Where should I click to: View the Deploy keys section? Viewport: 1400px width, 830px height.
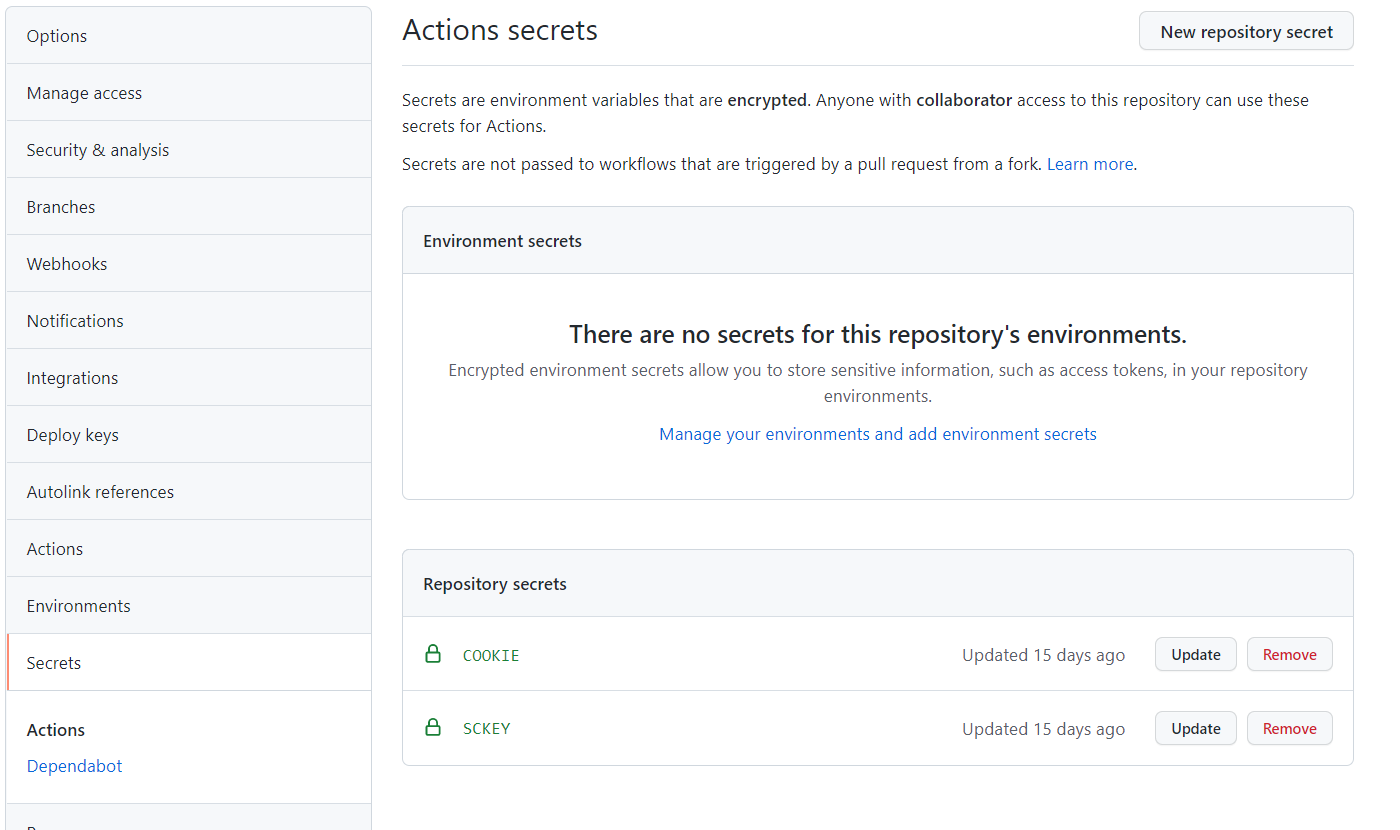pyautogui.click(x=72, y=434)
